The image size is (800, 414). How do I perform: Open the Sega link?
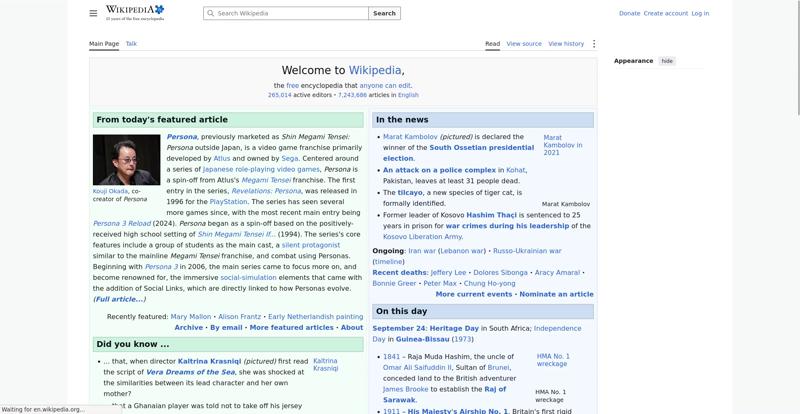click(289, 159)
